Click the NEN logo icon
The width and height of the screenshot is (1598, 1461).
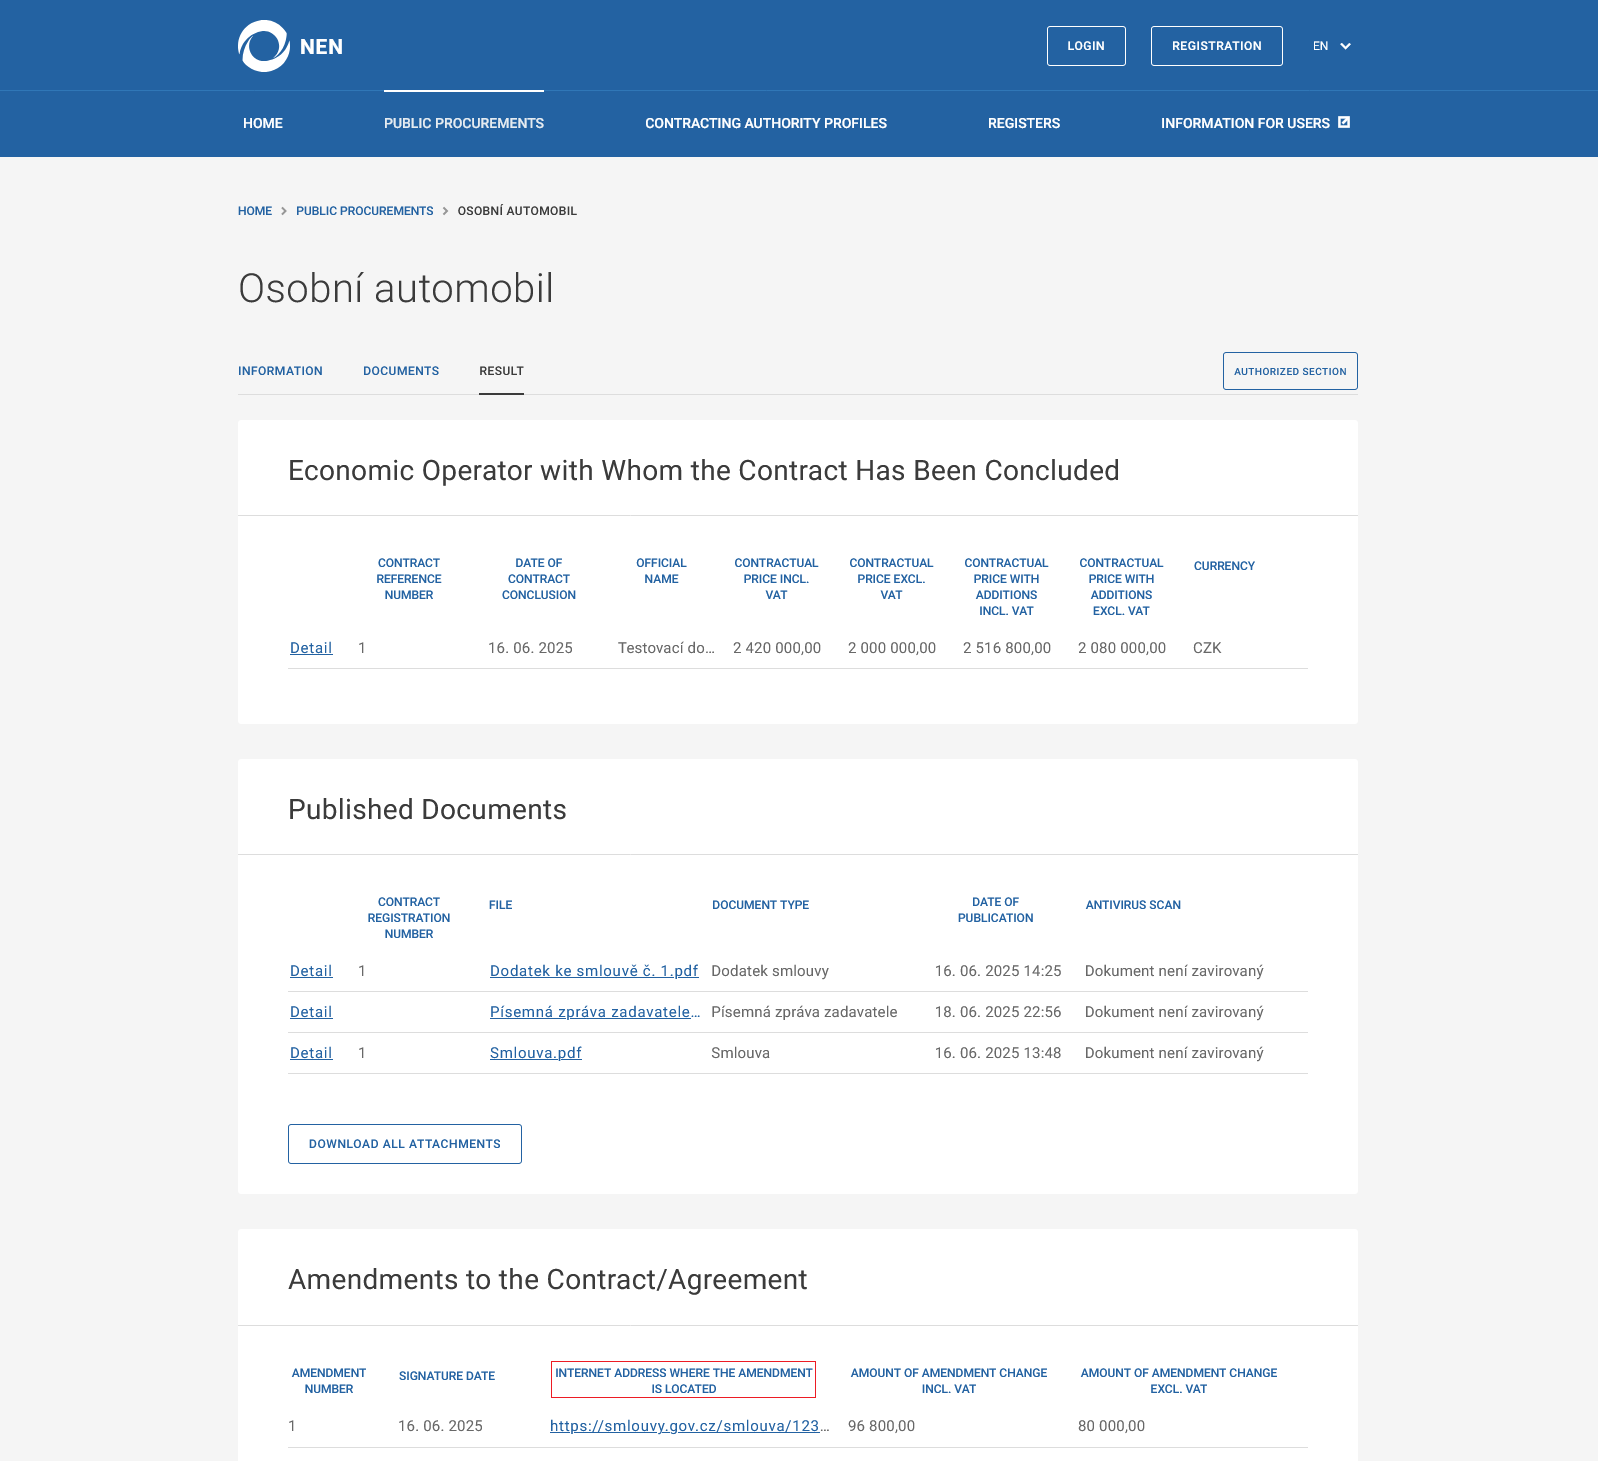(264, 46)
